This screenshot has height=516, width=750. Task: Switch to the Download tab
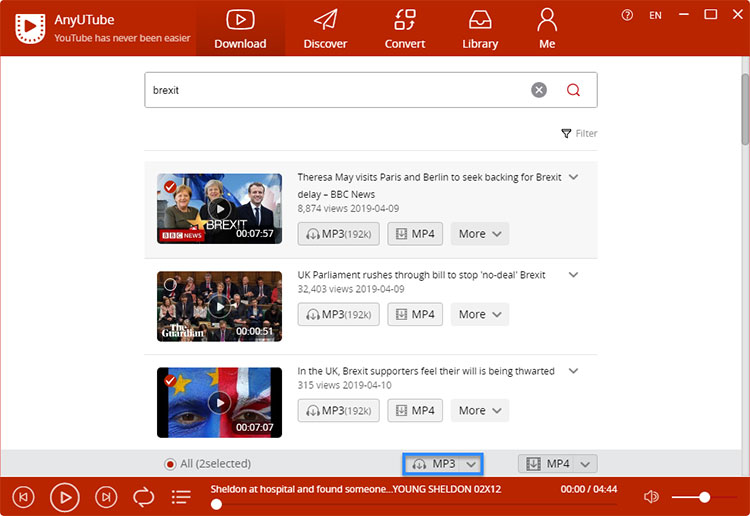point(240,29)
